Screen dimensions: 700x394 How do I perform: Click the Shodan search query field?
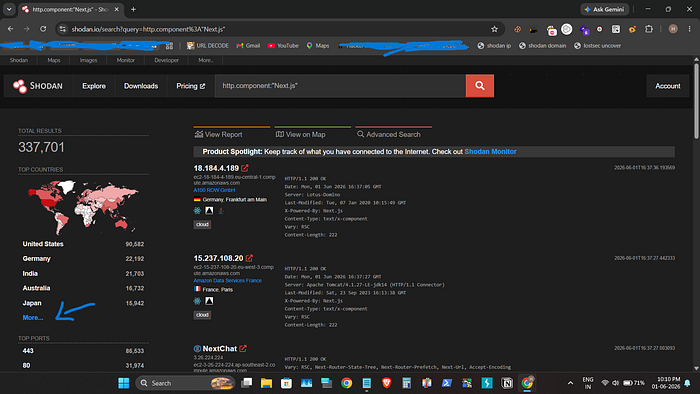point(340,86)
